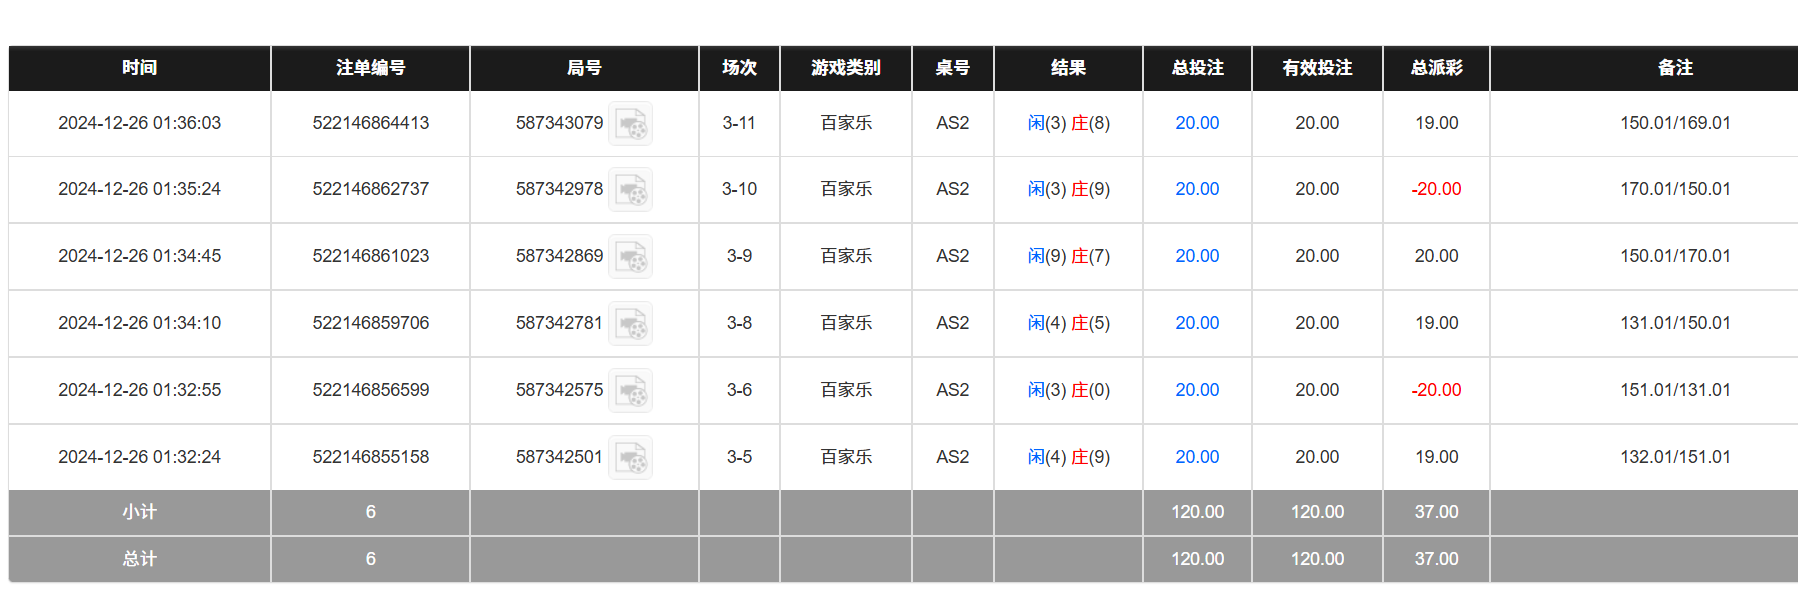Screen dimensions: 1798x599
Task: Click blue 20.00 total bet in 01:35:24 row
Action: 1197,189
